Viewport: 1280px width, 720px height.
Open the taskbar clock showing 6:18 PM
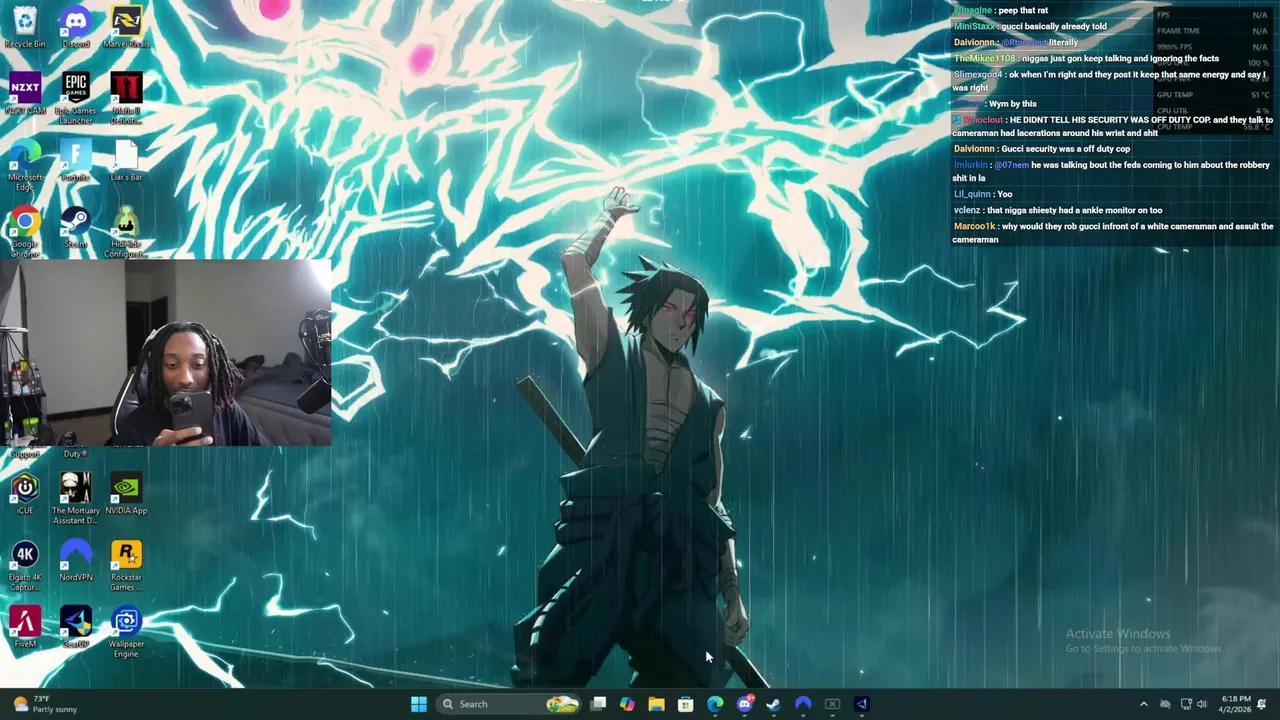coord(1236,704)
